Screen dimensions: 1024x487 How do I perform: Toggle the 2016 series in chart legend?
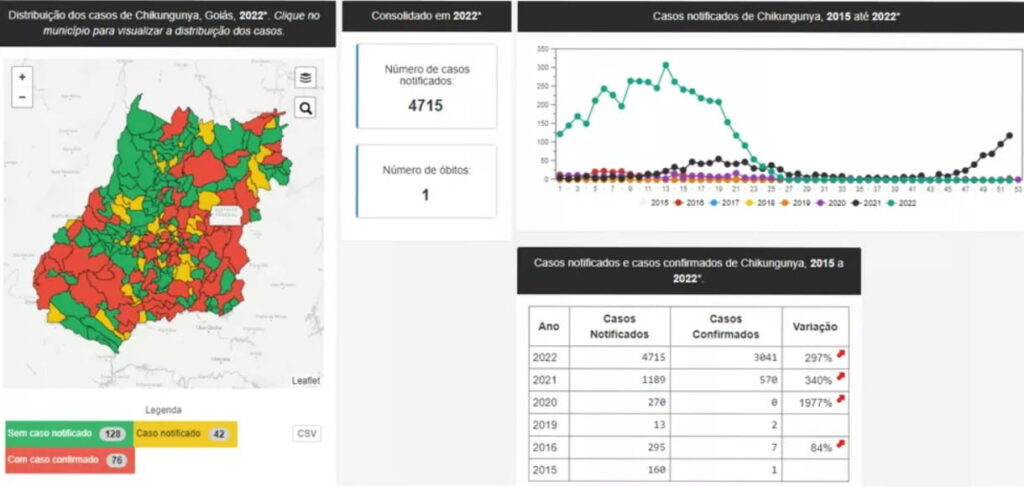pyautogui.click(x=690, y=203)
